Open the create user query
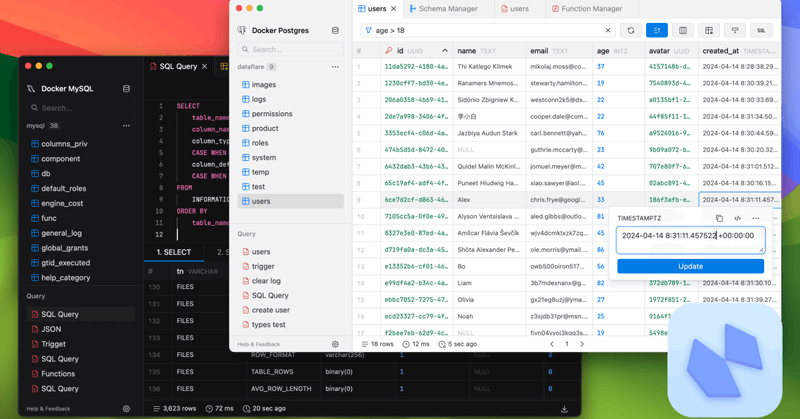 pos(290,310)
